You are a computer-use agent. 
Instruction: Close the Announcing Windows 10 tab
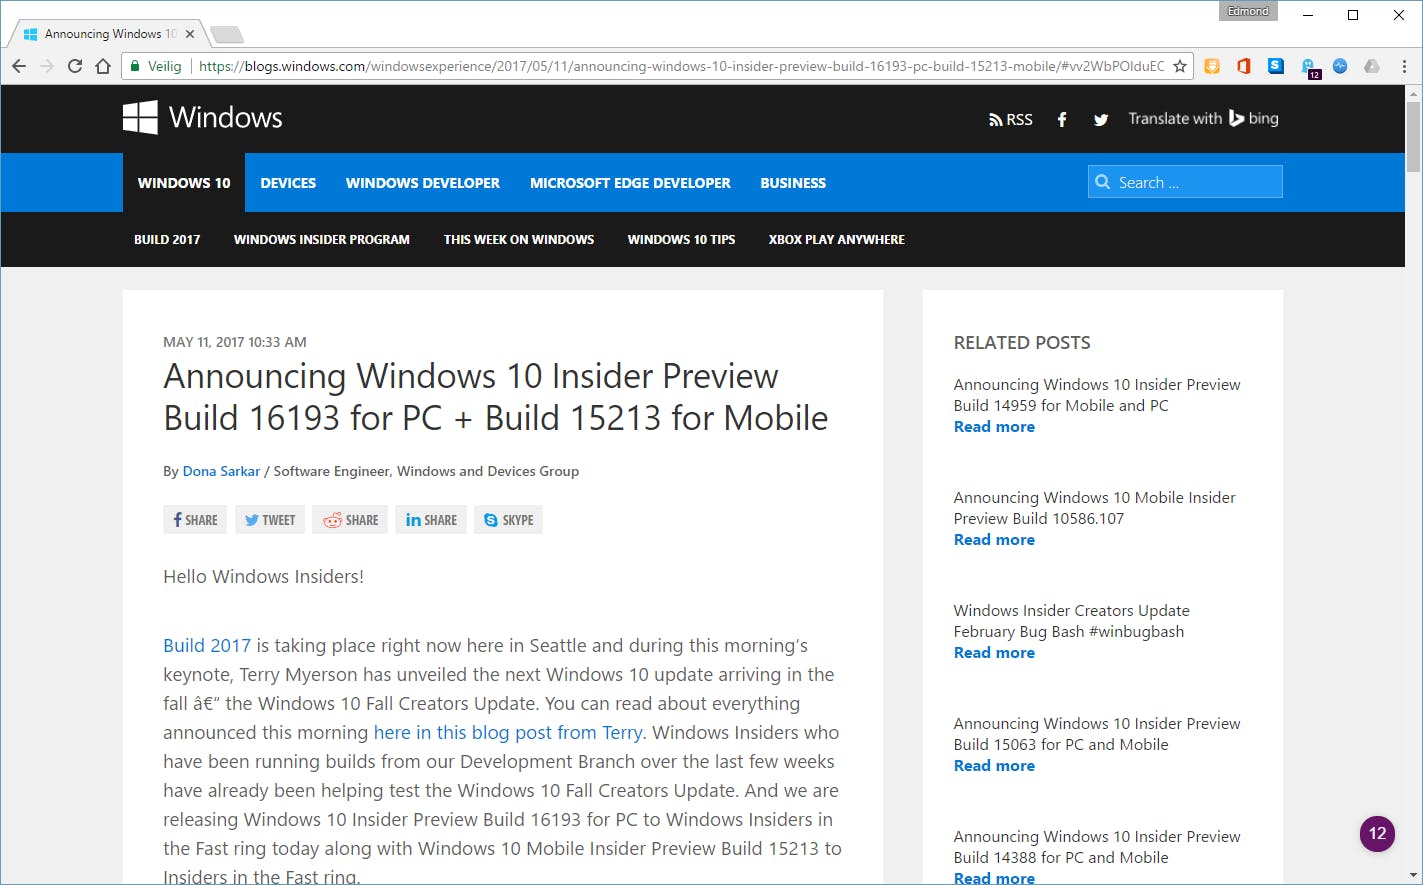(190, 34)
